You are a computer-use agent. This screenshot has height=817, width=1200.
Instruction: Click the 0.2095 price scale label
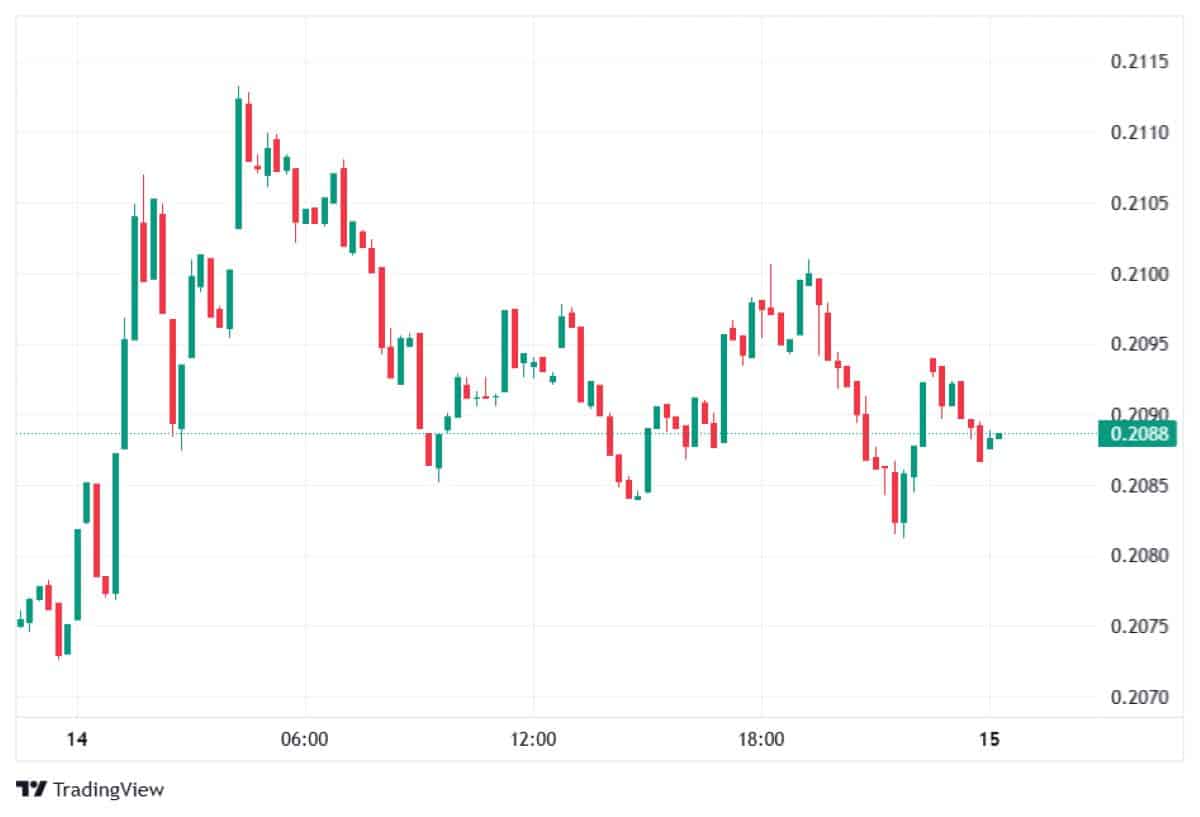click(x=1140, y=345)
